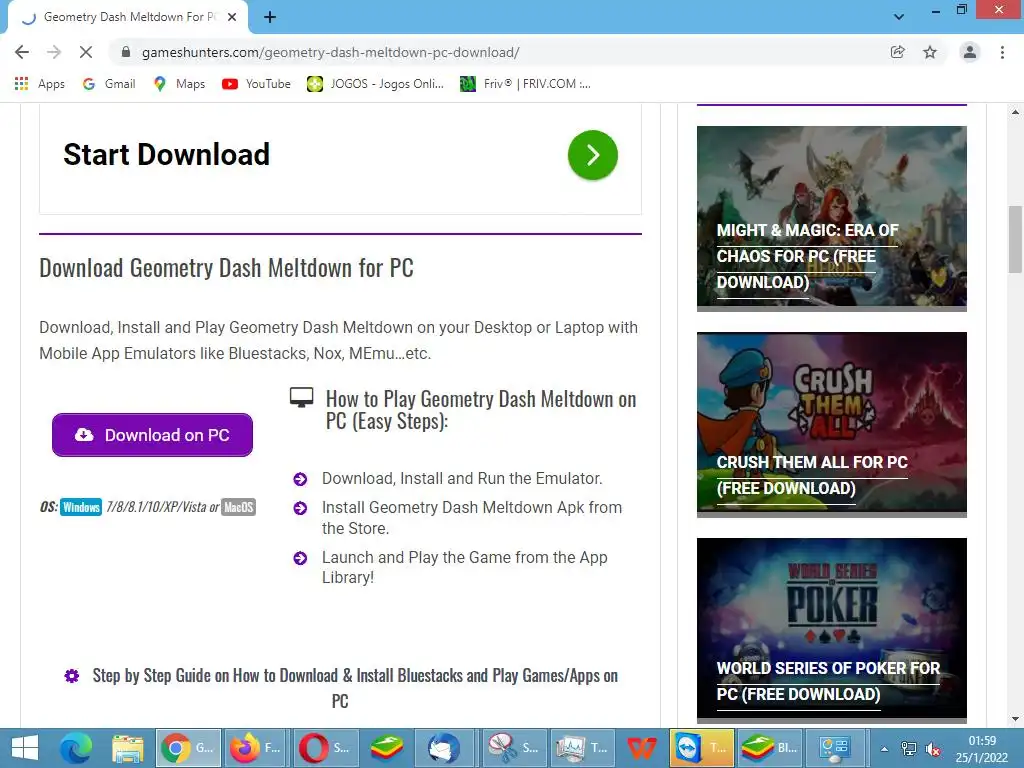
Task: Open the Apps bookmark shortcut
Action: point(40,84)
